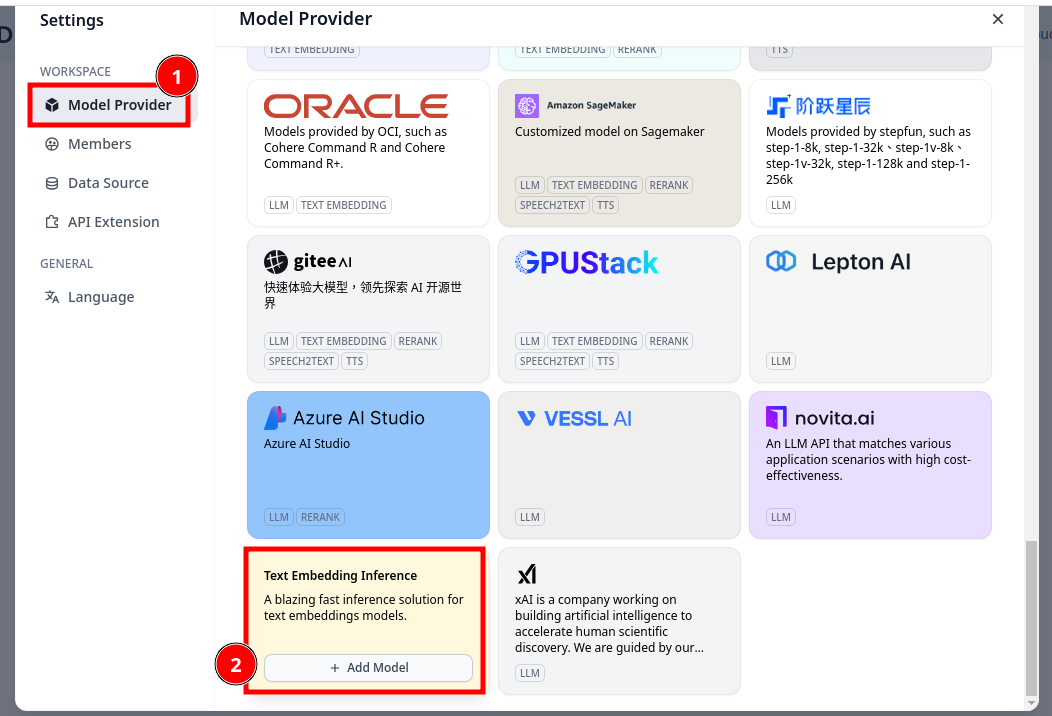Click TTS tag on Amazon SageMaker card
This screenshot has height=716, width=1052.
(x=605, y=205)
